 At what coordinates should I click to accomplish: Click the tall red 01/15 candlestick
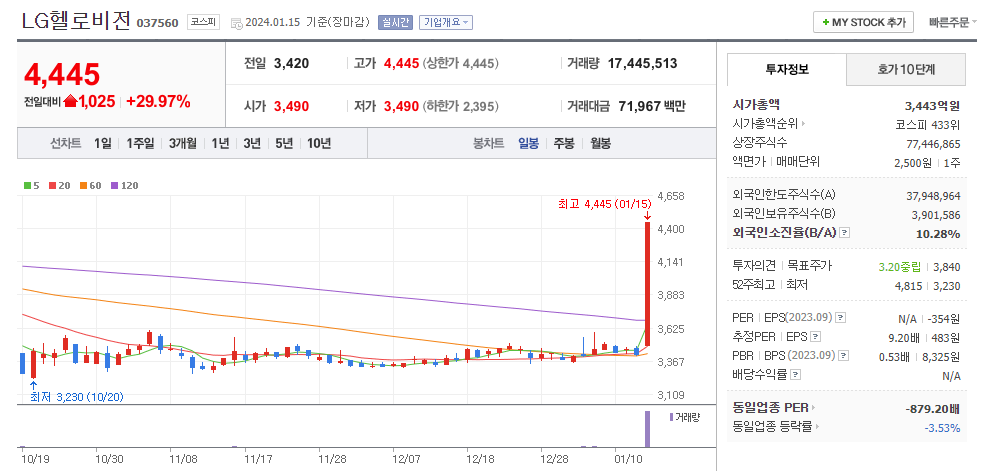pyautogui.click(x=647, y=284)
